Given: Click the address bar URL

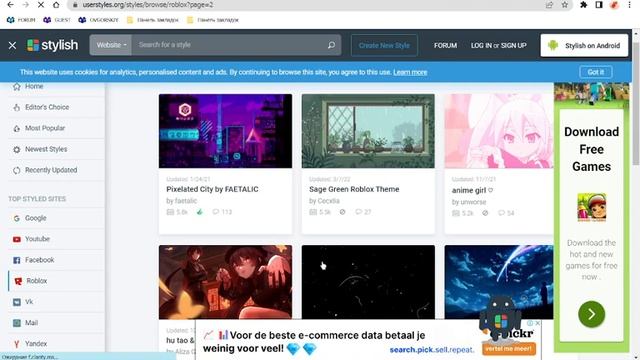Looking at the screenshot, I should [x=148, y=5].
